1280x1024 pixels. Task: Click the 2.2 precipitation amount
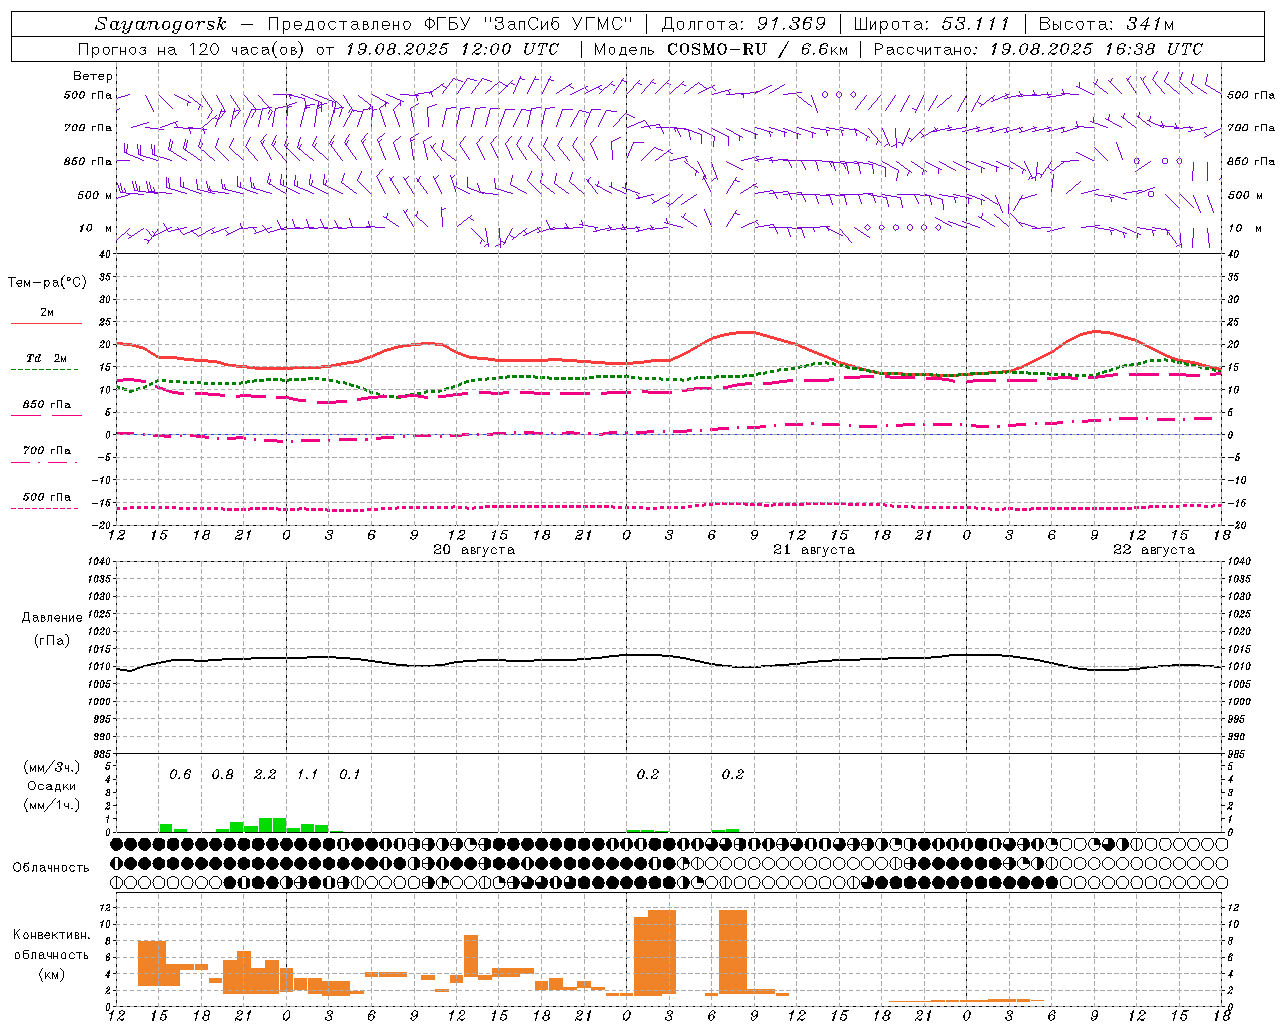coord(265,774)
